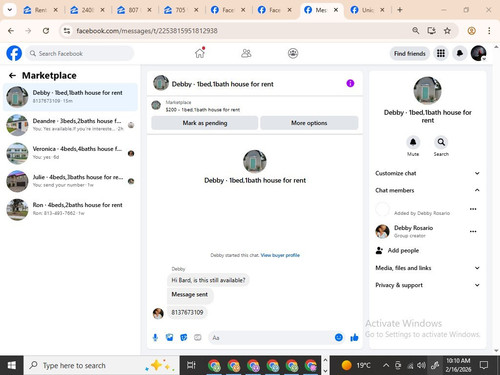500x375 pixels.
Task: Choose a GIF in composer
Action: tap(198, 338)
